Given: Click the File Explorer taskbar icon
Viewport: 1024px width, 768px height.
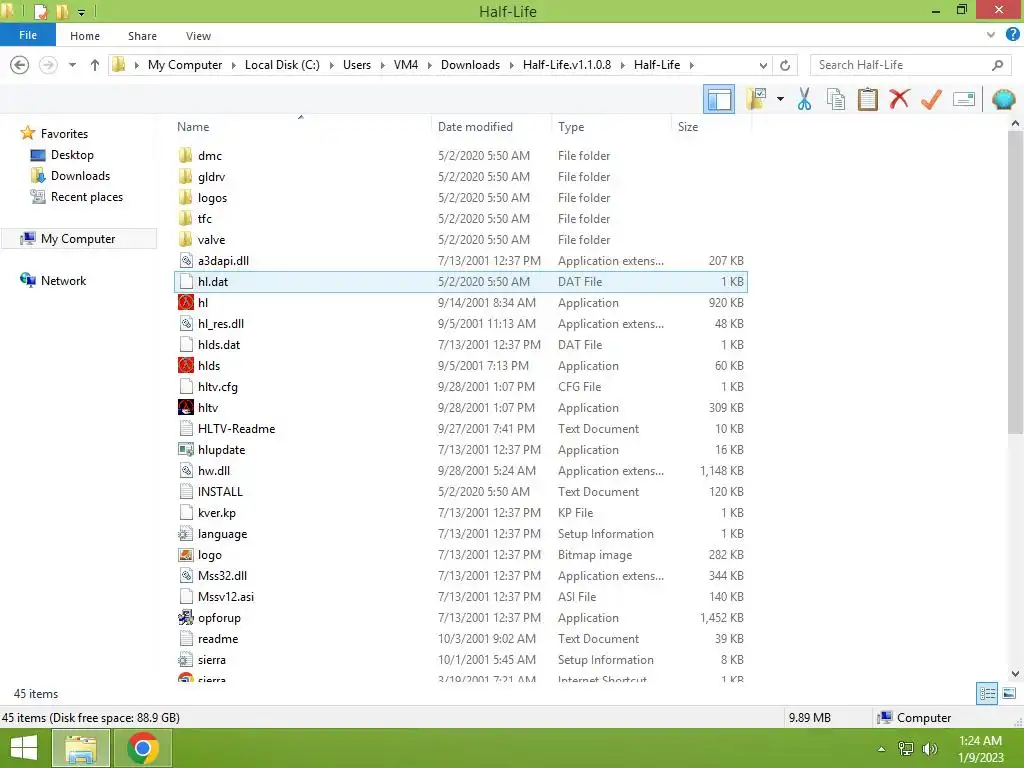Looking at the screenshot, I should click(x=80, y=748).
